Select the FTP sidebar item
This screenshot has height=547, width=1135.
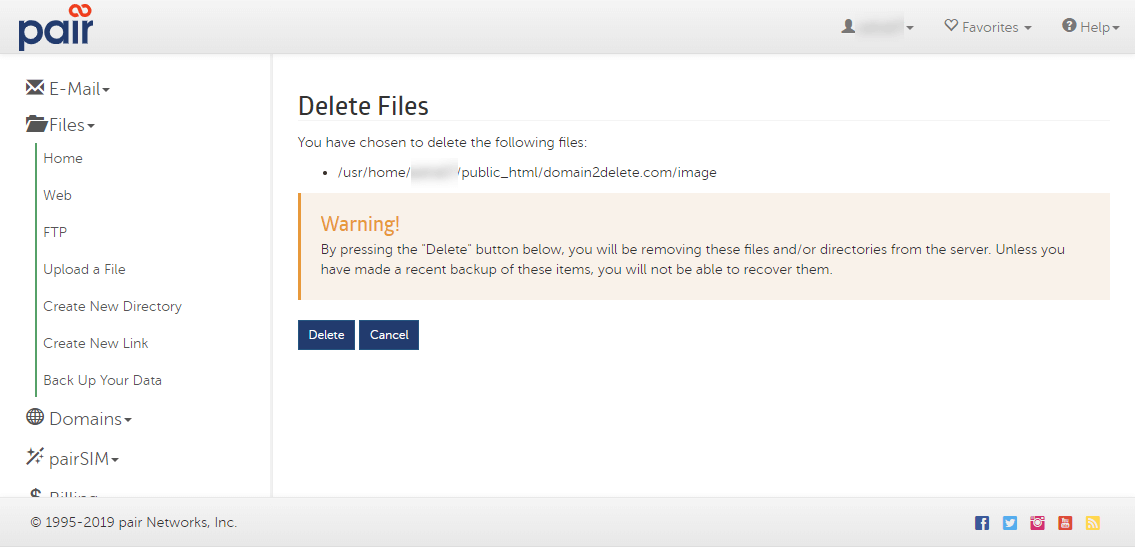[55, 232]
